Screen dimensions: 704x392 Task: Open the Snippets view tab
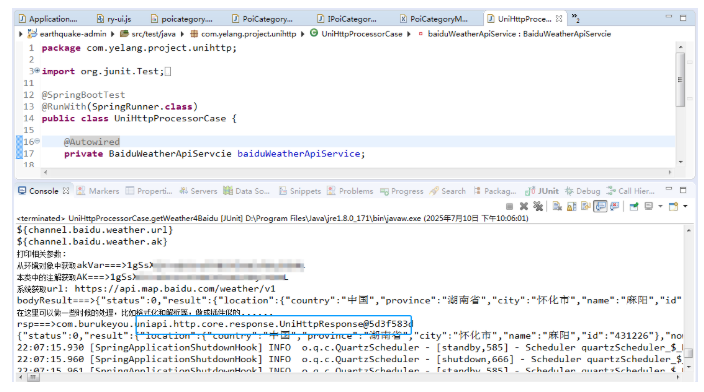tap(299, 191)
